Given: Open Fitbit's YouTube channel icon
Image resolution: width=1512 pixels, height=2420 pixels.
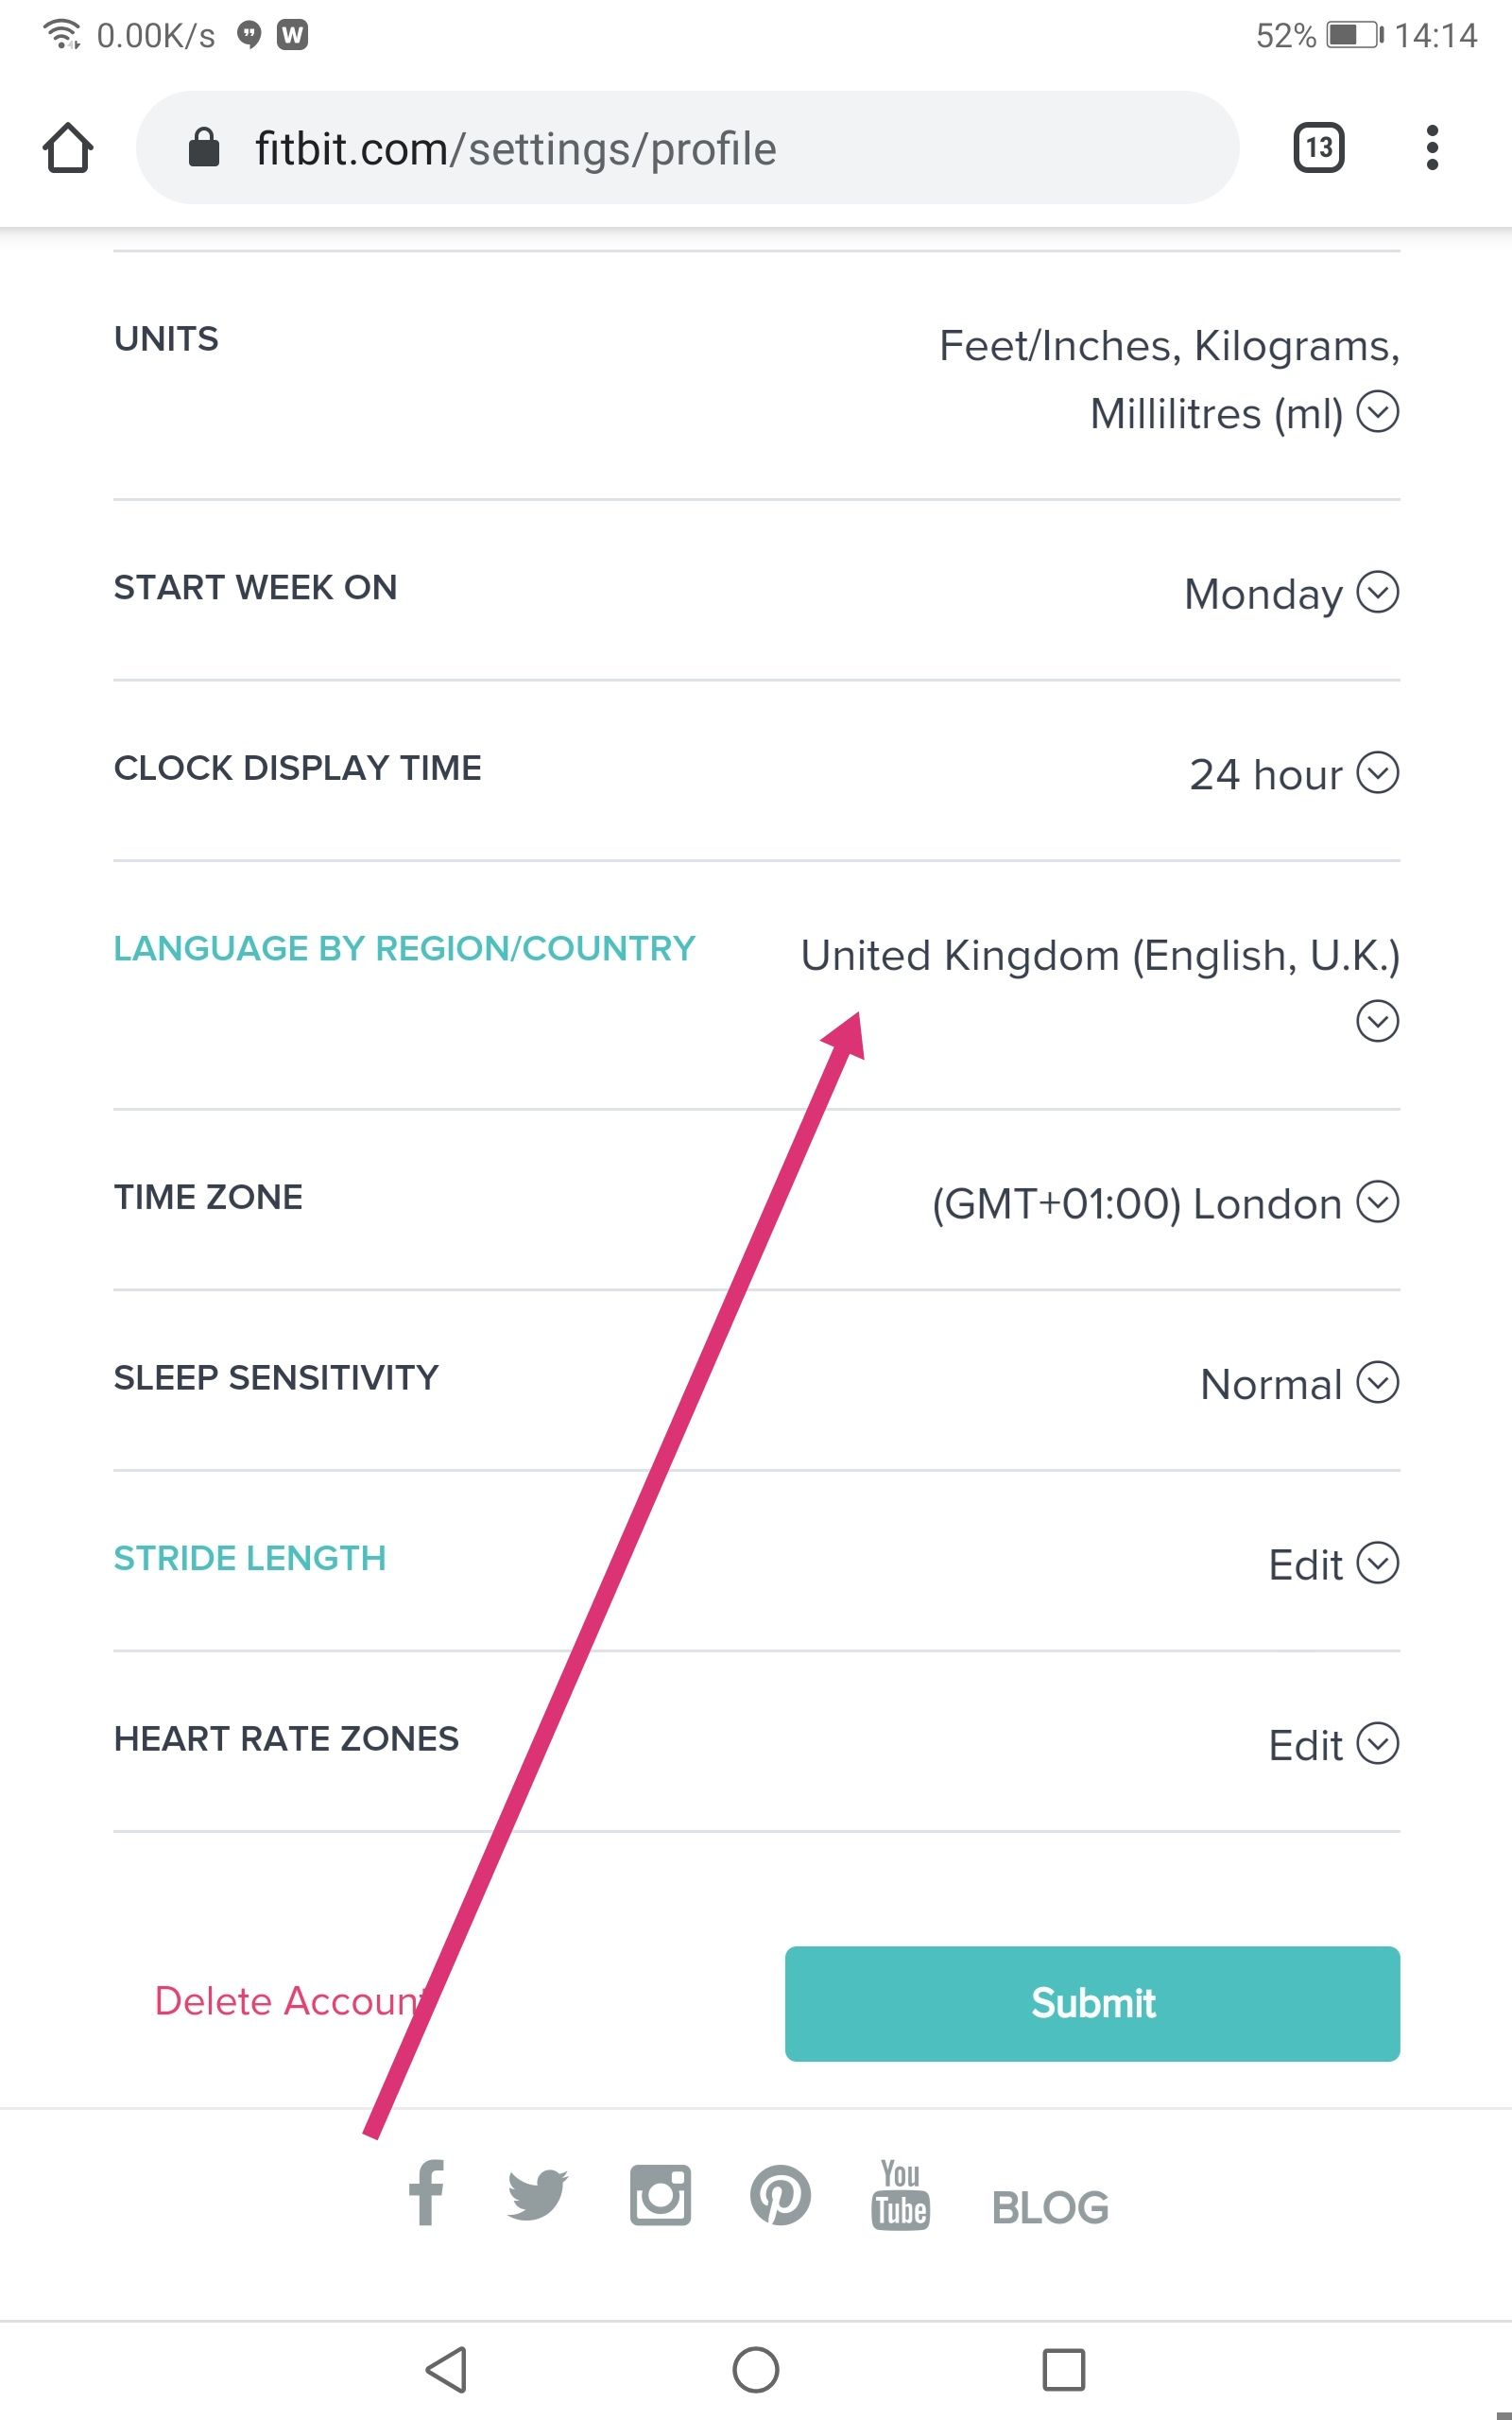Looking at the screenshot, I should (x=900, y=2197).
